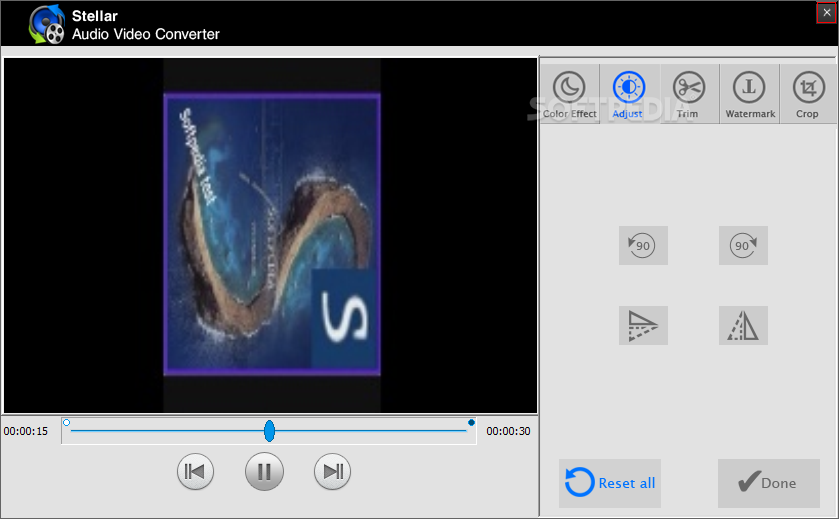Viewport: 839px width, 519px height.
Task: Open the Watermark tab
Action: (x=750, y=94)
